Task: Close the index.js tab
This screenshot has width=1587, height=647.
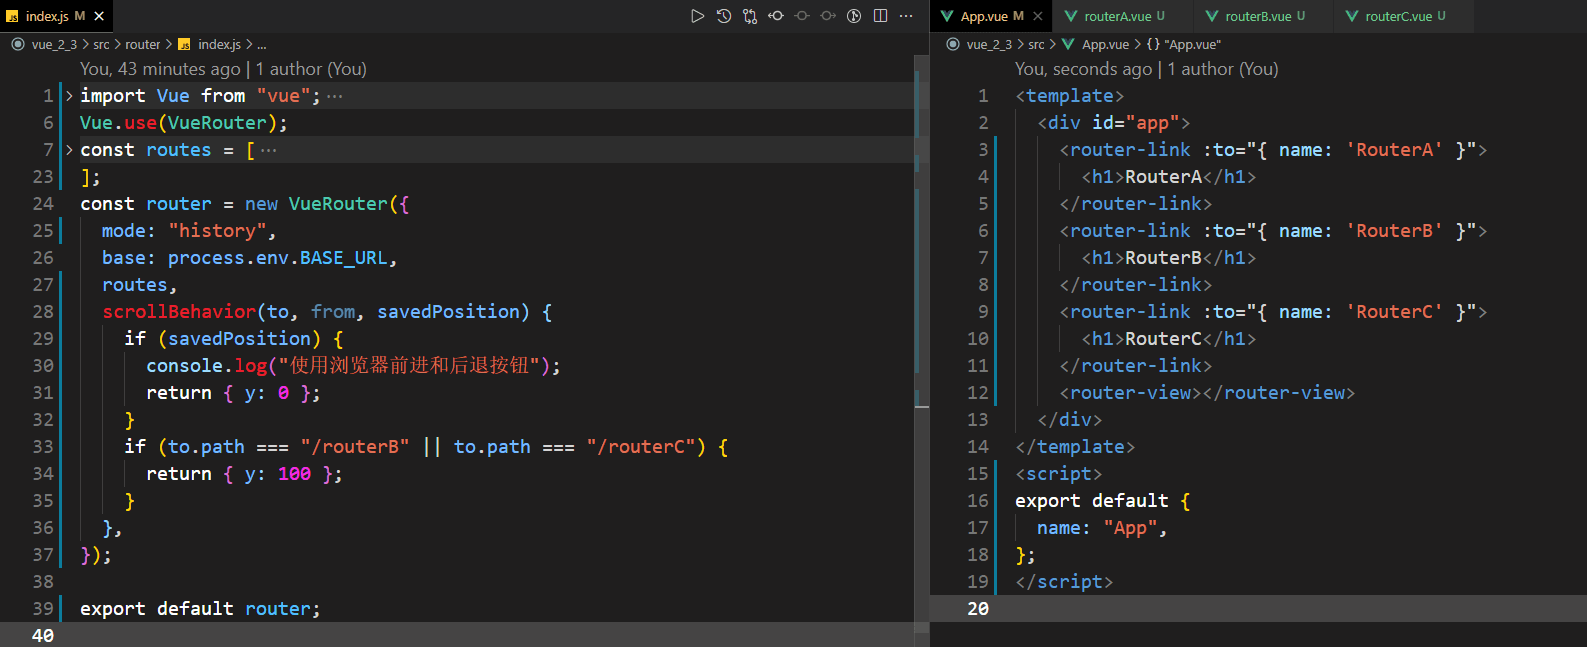Action: [x=99, y=16]
